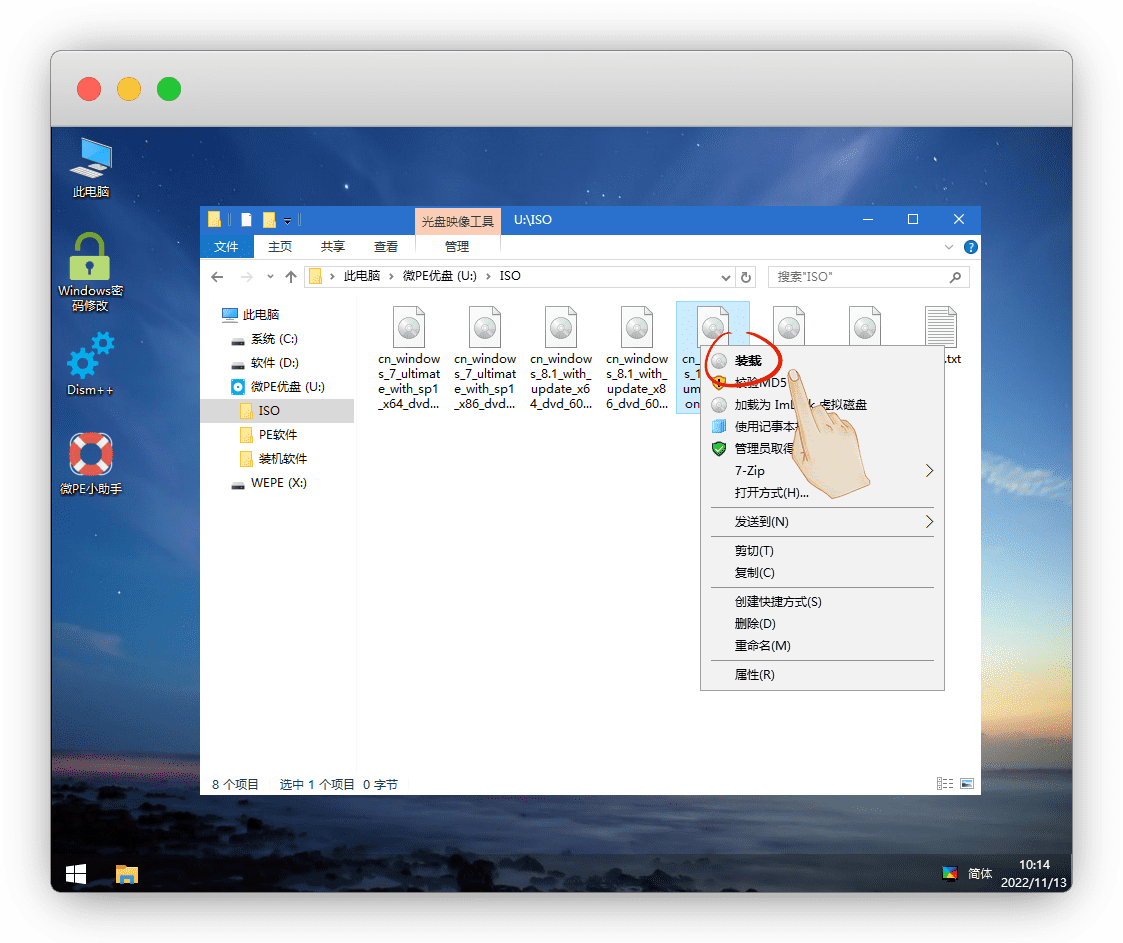
Task: Launch 微PE小助手 from the desktop
Action: [90, 463]
